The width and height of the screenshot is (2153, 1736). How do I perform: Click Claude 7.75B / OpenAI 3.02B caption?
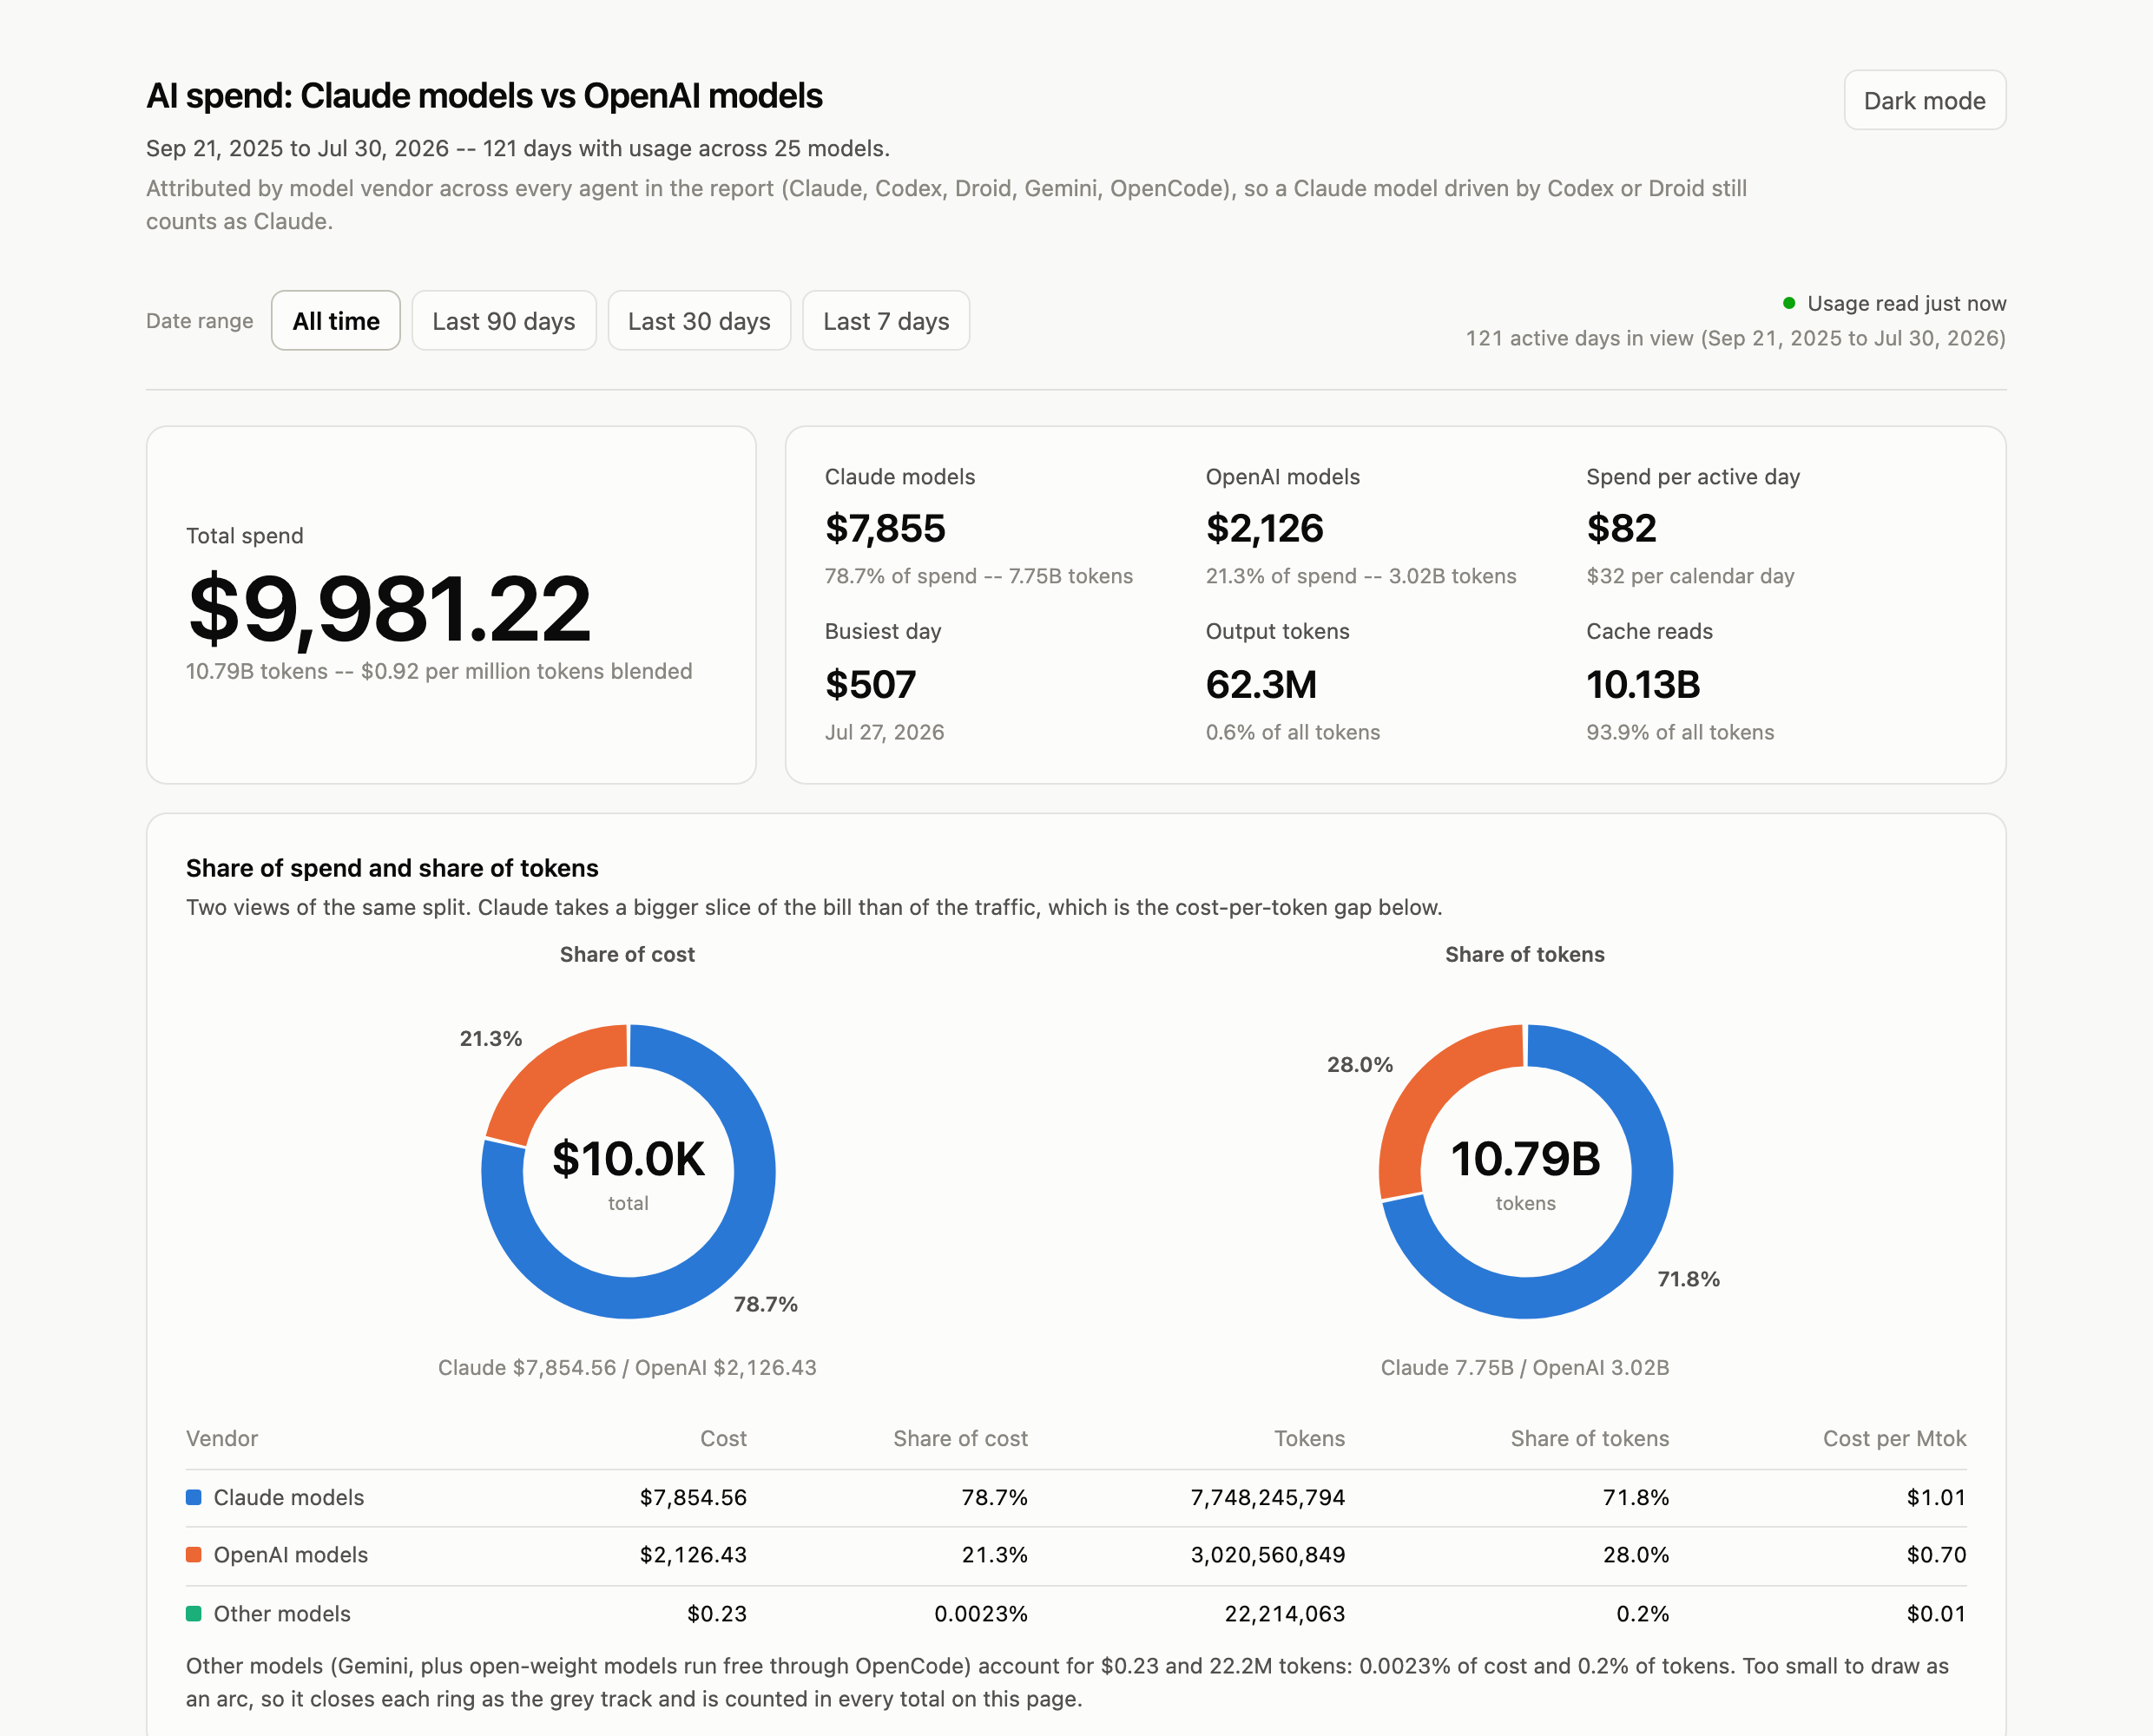1525,1367
